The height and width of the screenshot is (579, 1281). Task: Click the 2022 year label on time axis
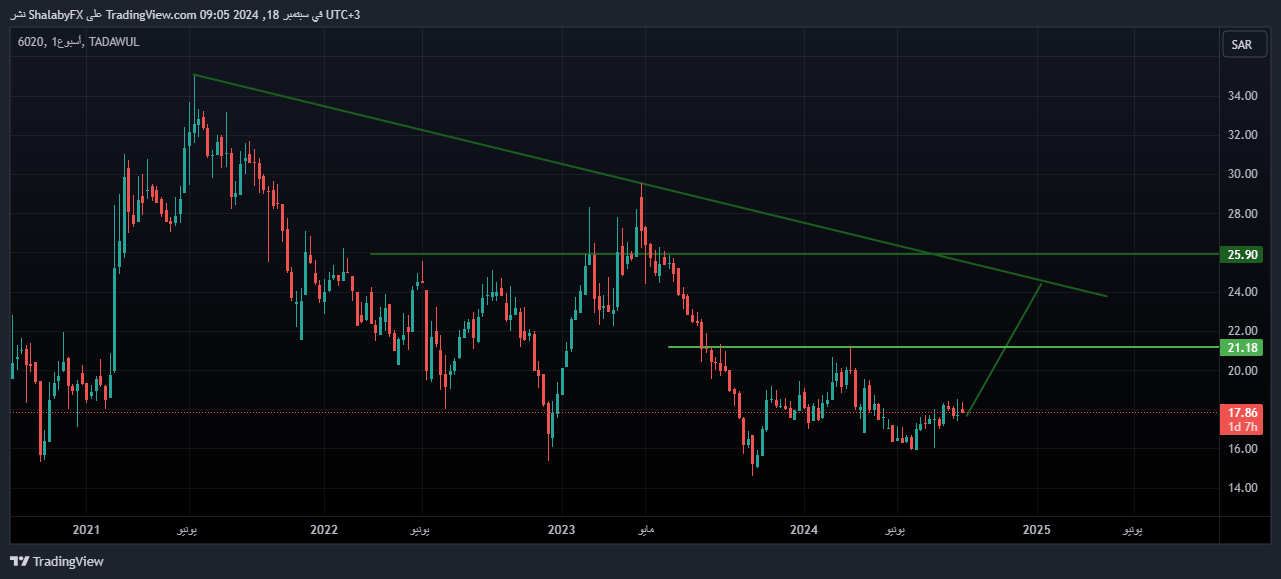click(x=323, y=529)
